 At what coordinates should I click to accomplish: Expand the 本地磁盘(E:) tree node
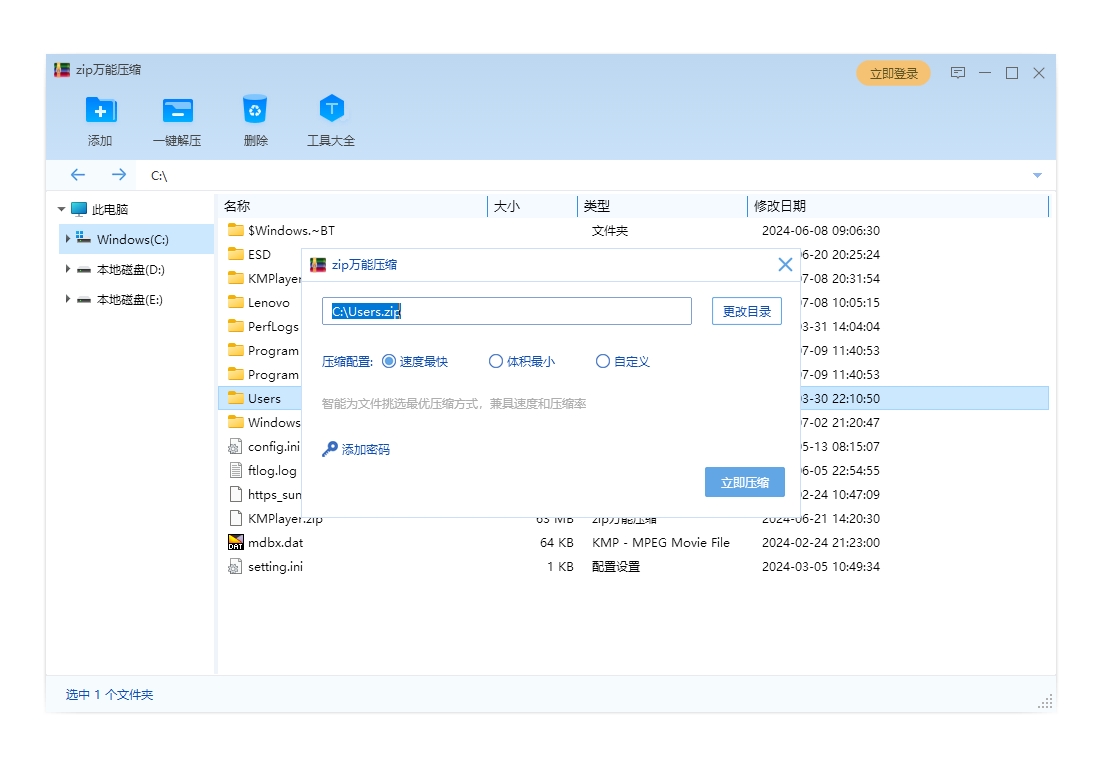click(x=67, y=299)
